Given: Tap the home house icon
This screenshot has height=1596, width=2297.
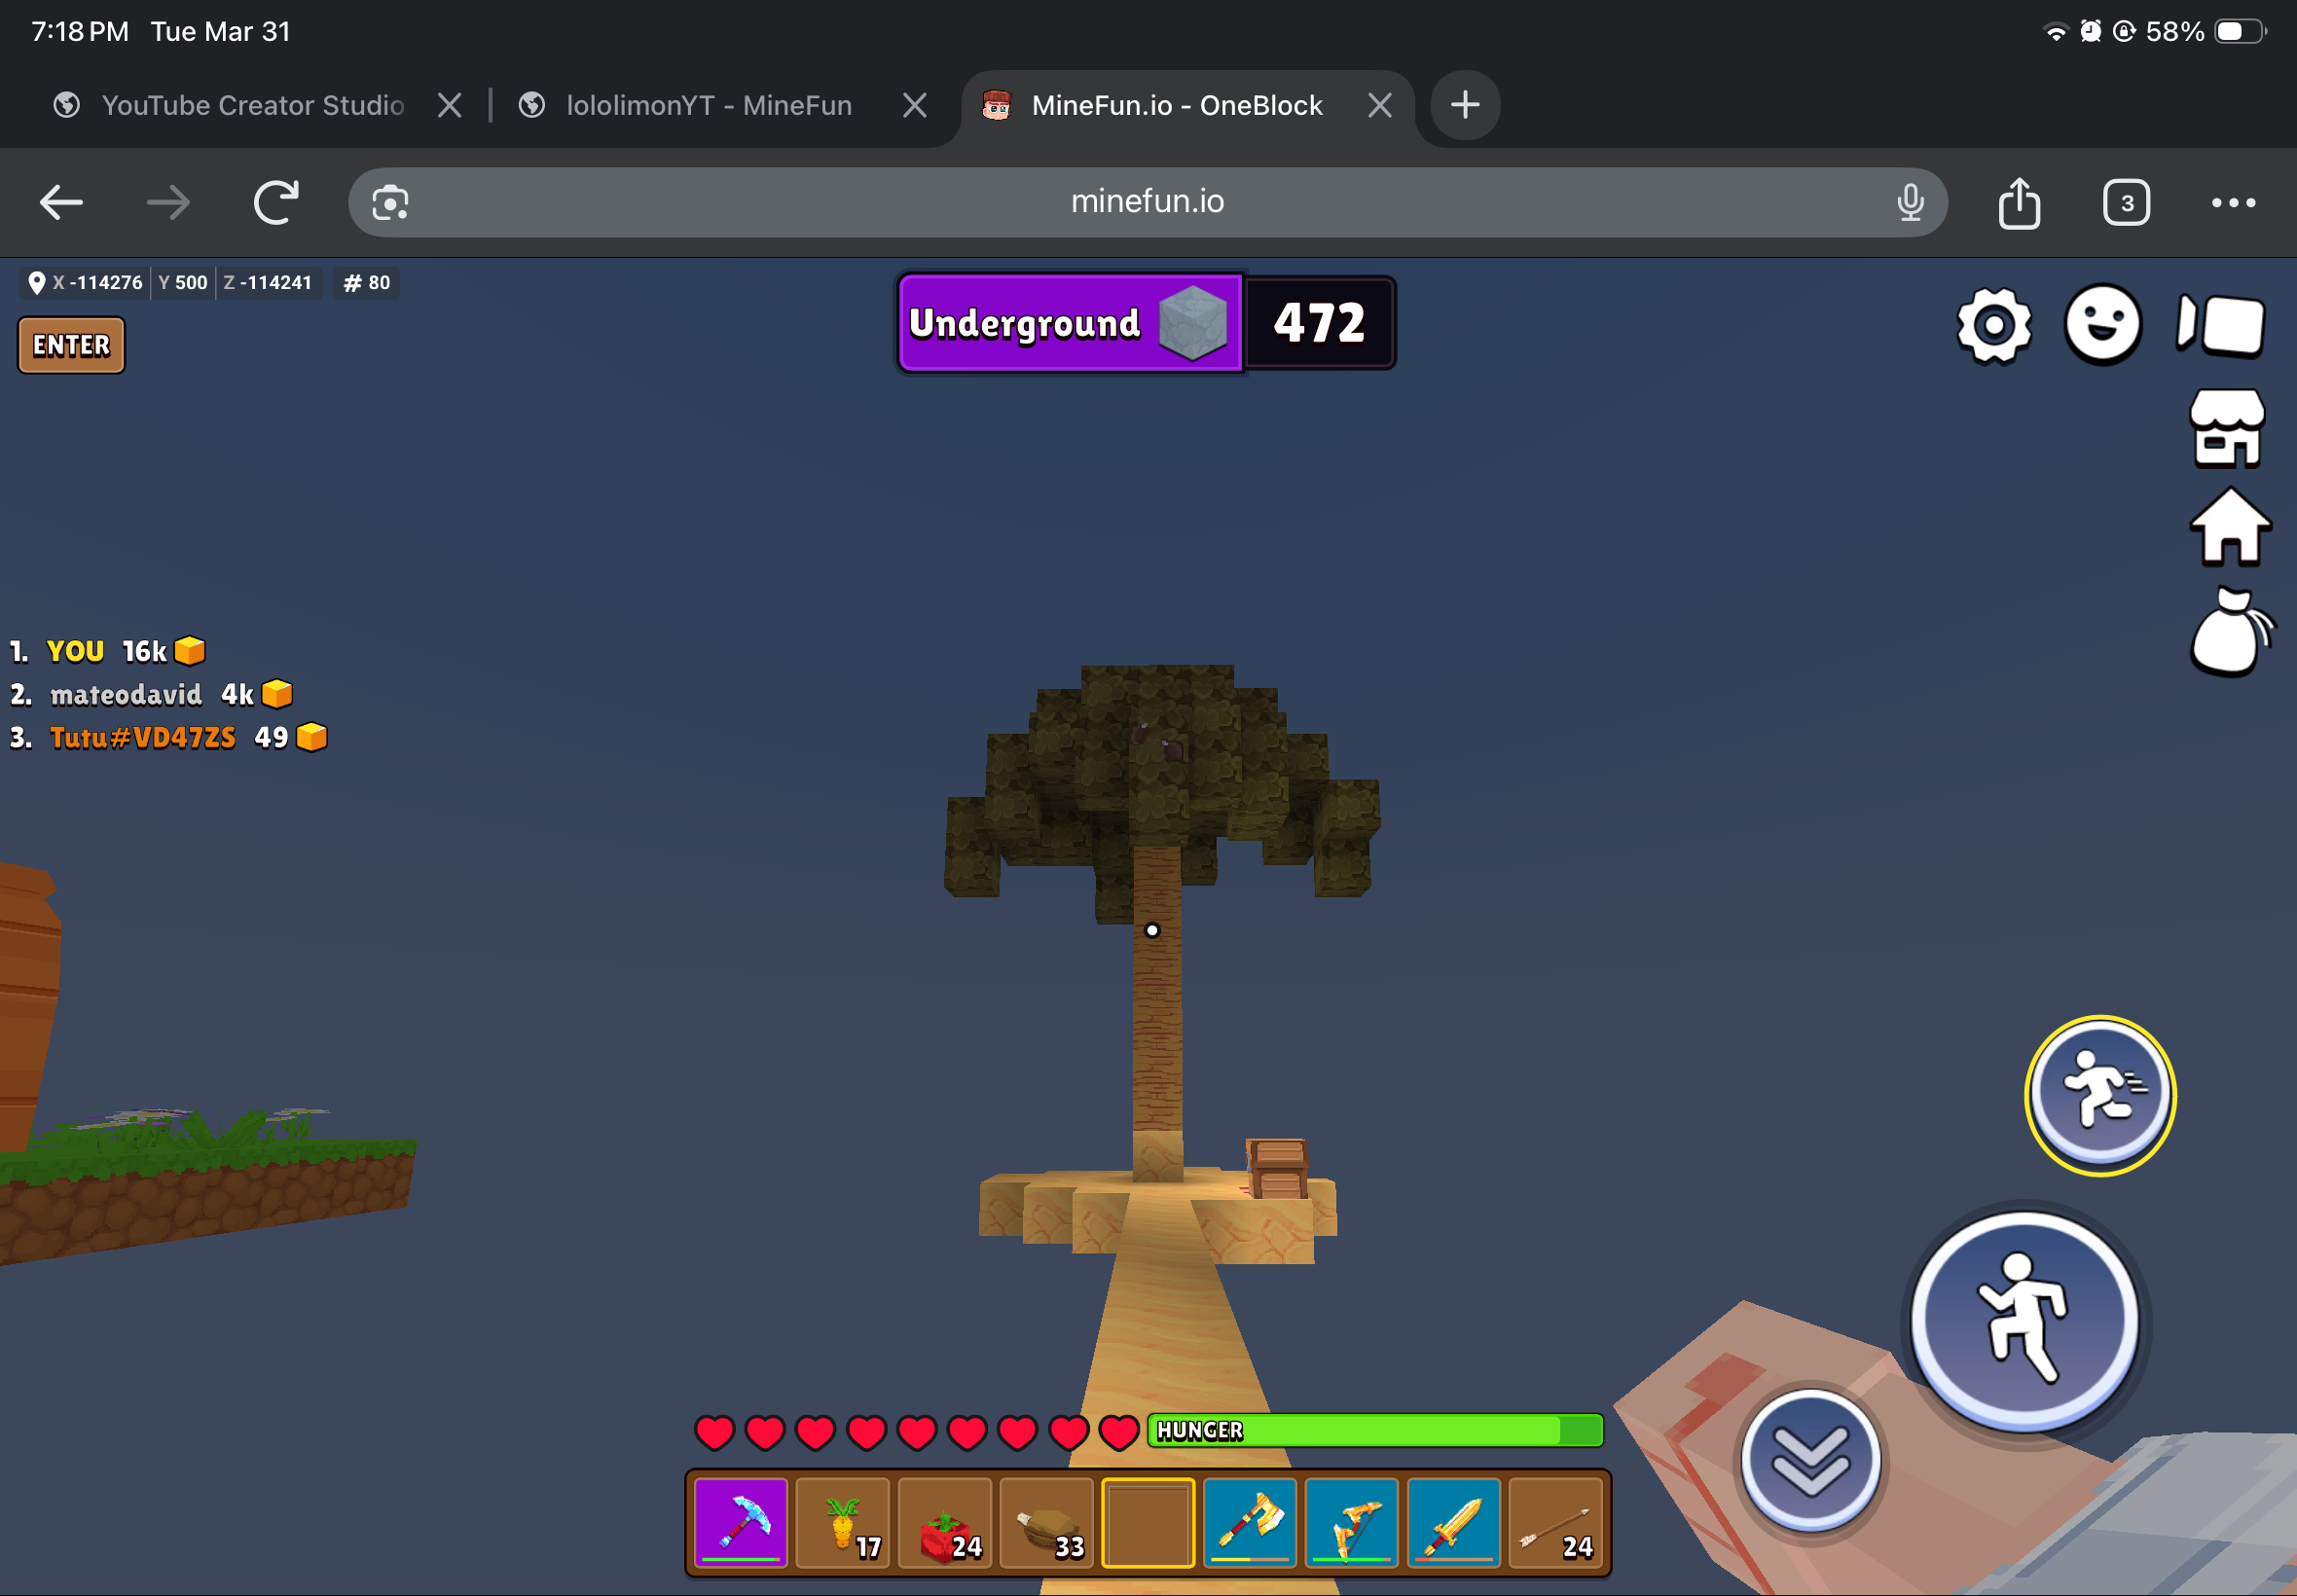Looking at the screenshot, I should point(2229,527).
